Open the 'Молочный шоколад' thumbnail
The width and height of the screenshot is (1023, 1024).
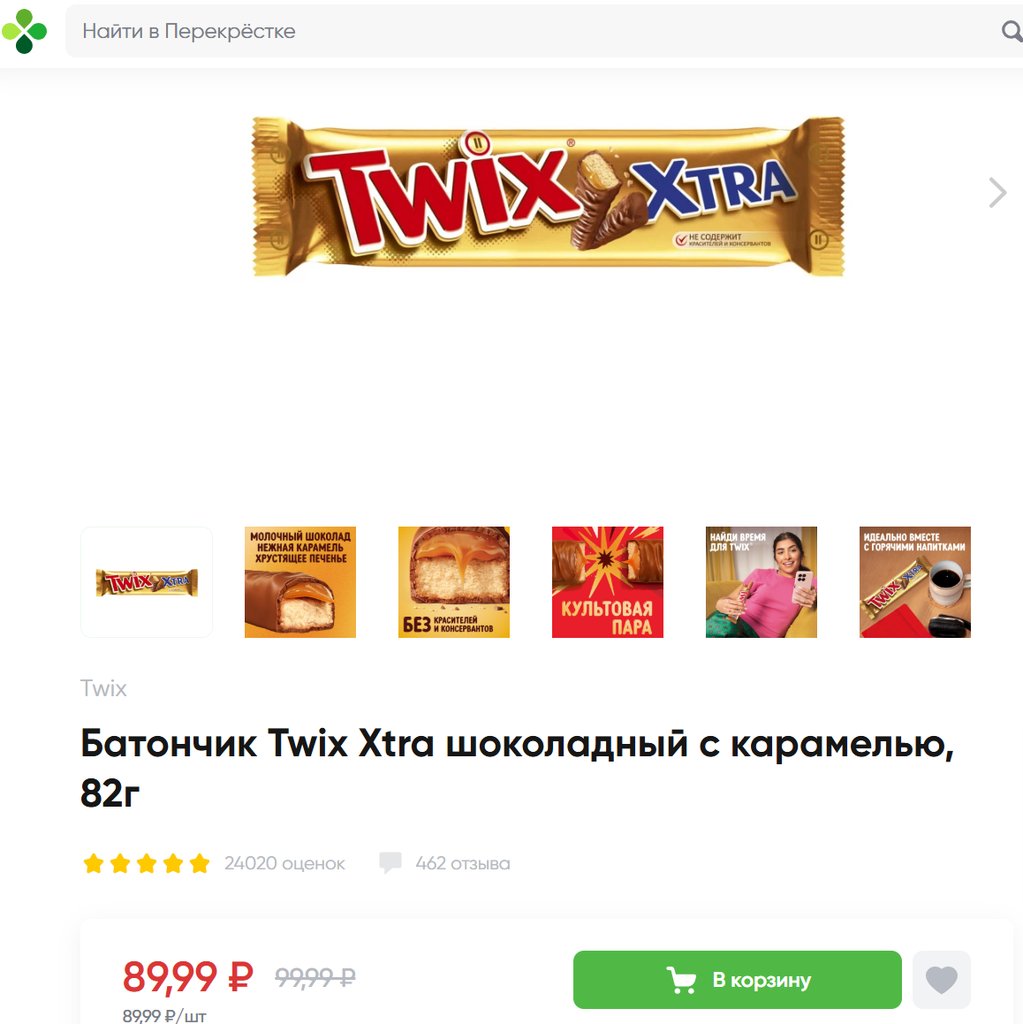click(300, 582)
